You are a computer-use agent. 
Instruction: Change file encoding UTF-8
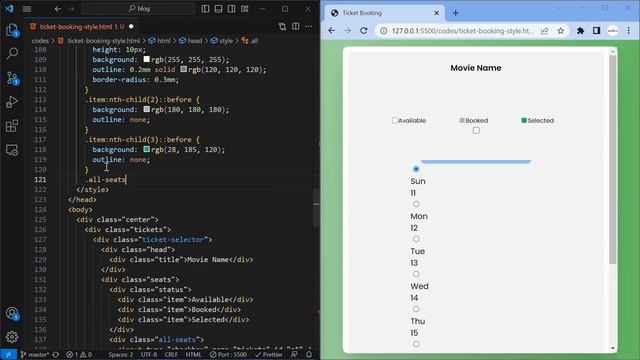point(149,355)
